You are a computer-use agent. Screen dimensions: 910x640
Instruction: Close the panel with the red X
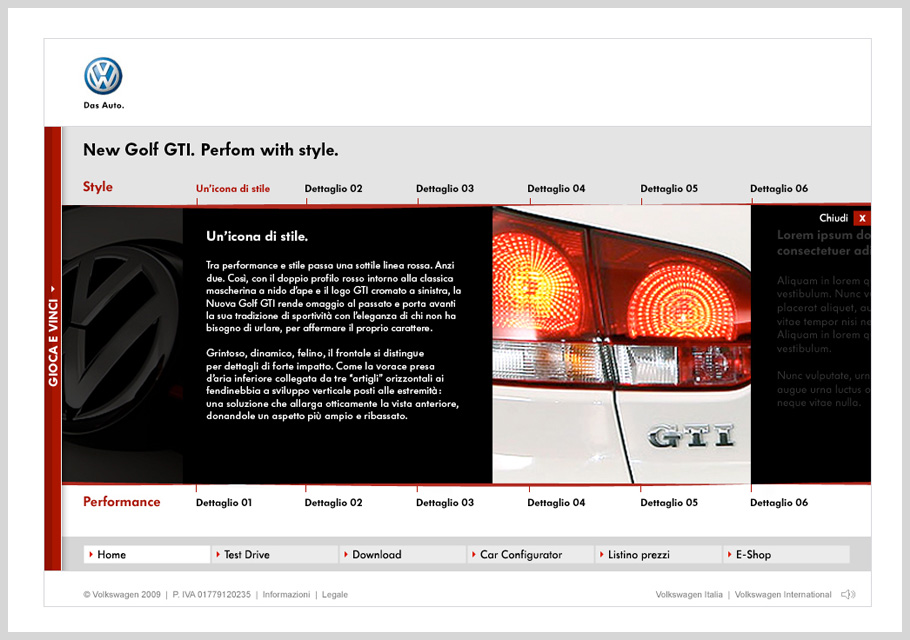point(862,218)
